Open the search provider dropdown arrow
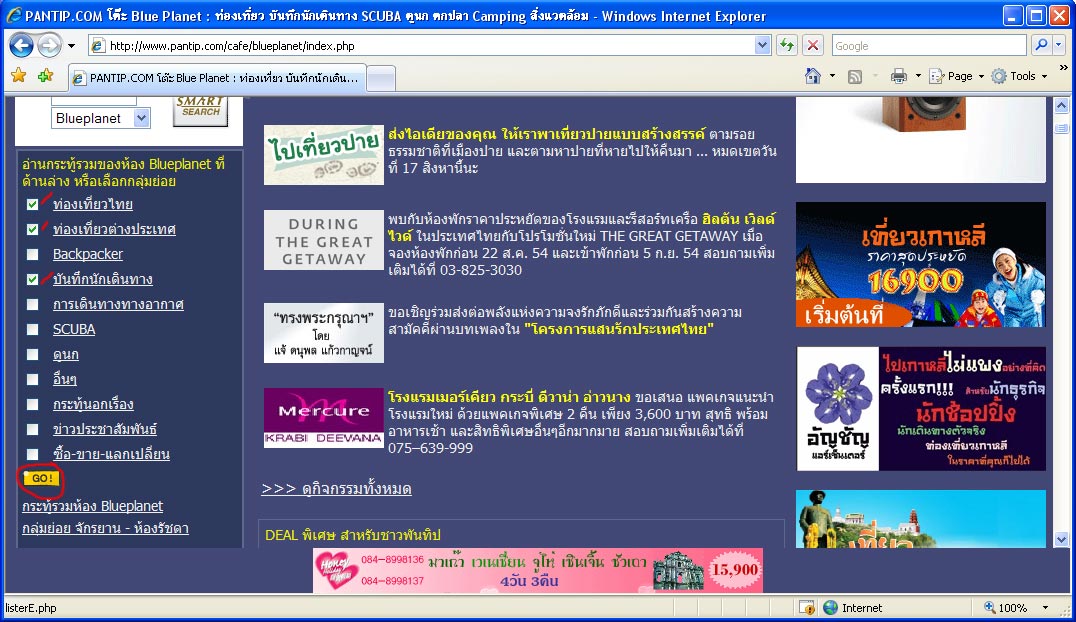The height and width of the screenshot is (622, 1076). [x=1059, y=45]
